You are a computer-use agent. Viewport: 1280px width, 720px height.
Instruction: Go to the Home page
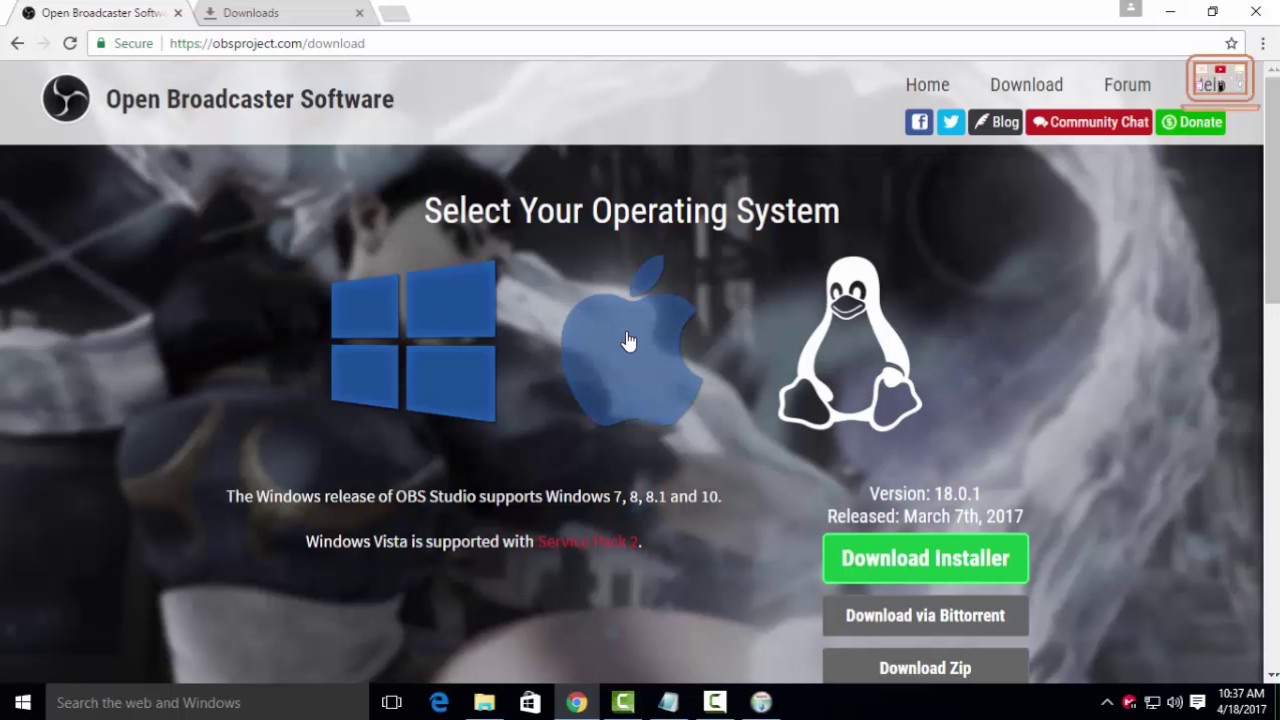coord(927,85)
